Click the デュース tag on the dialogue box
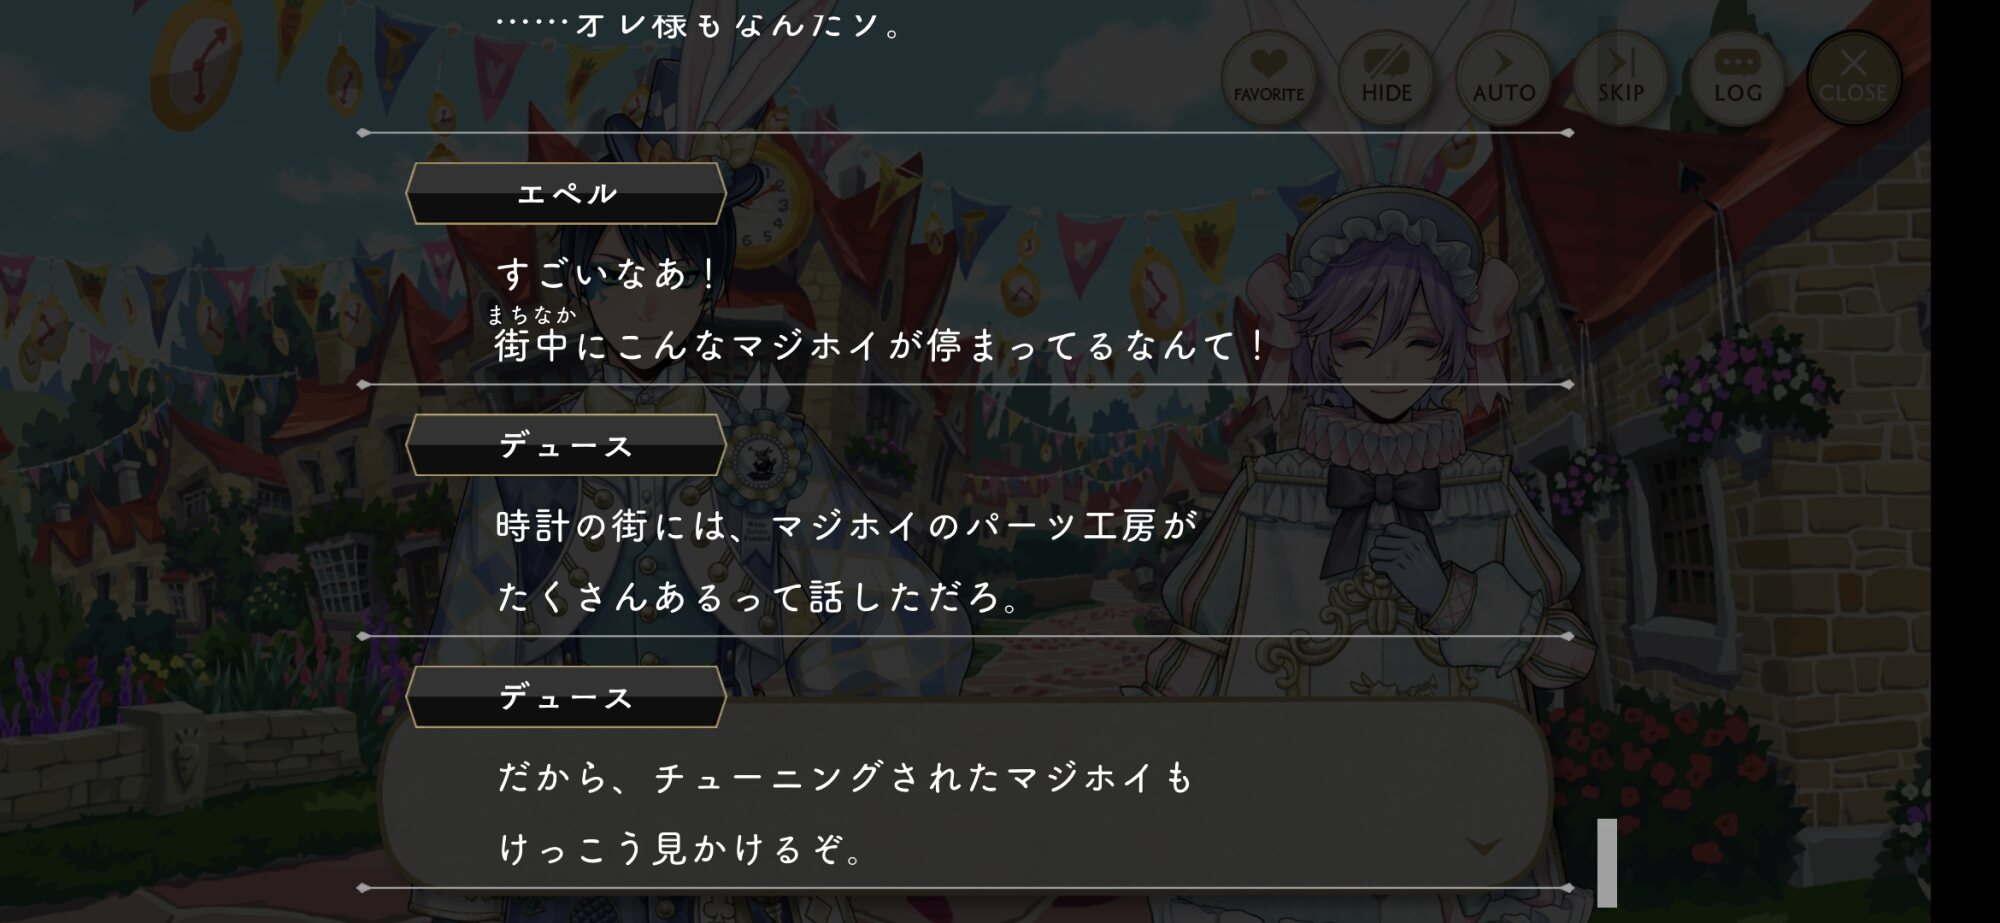 coord(566,697)
